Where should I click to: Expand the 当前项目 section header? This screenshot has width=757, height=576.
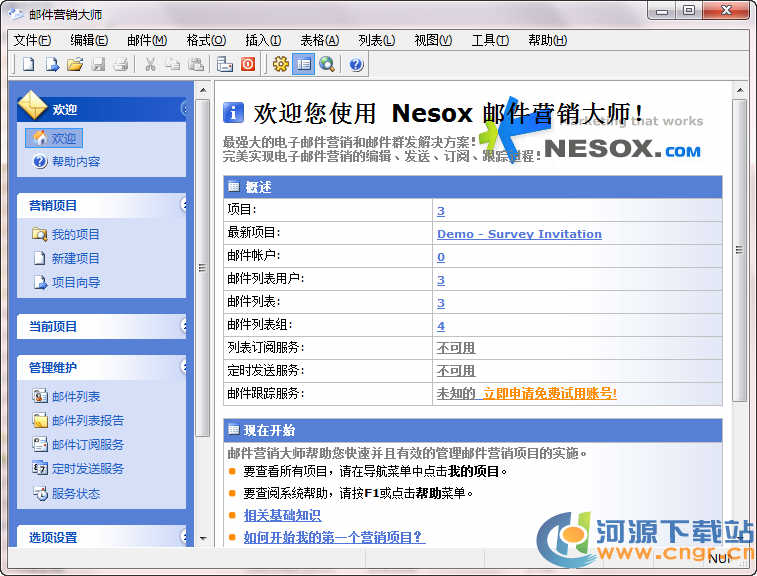click(102, 326)
